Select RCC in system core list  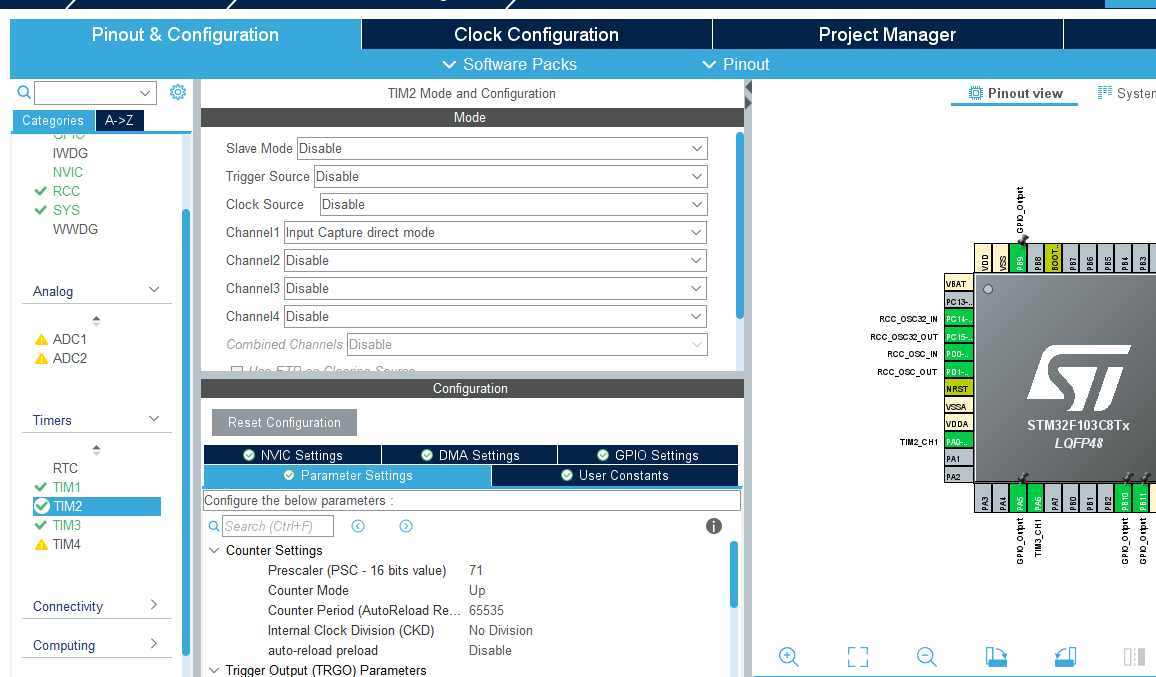pyautogui.click(x=66, y=191)
